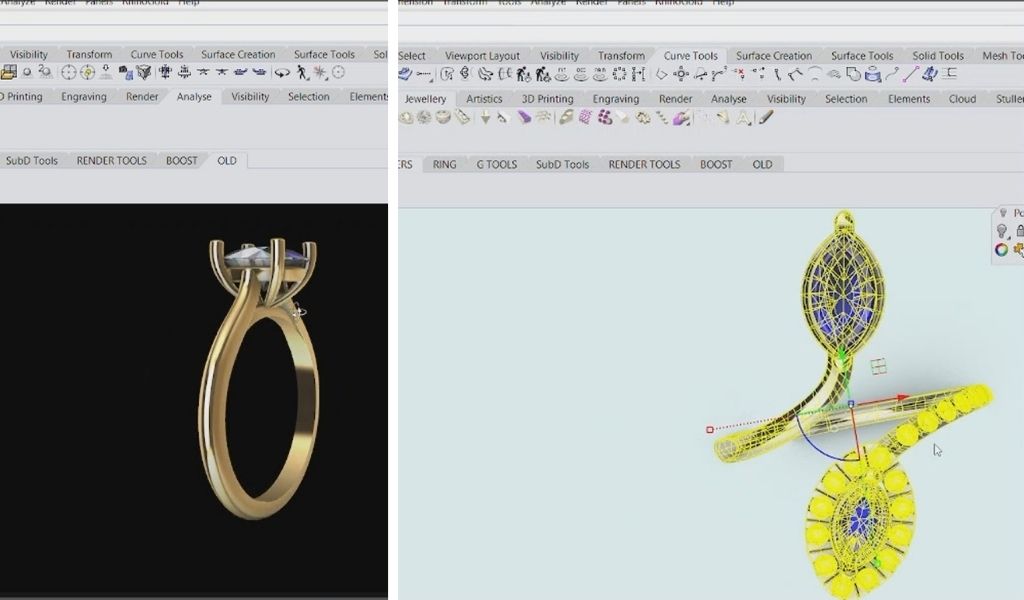1024x600 pixels.
Task: Switch to the G TOOLS tab
Action: pos(496,165)
